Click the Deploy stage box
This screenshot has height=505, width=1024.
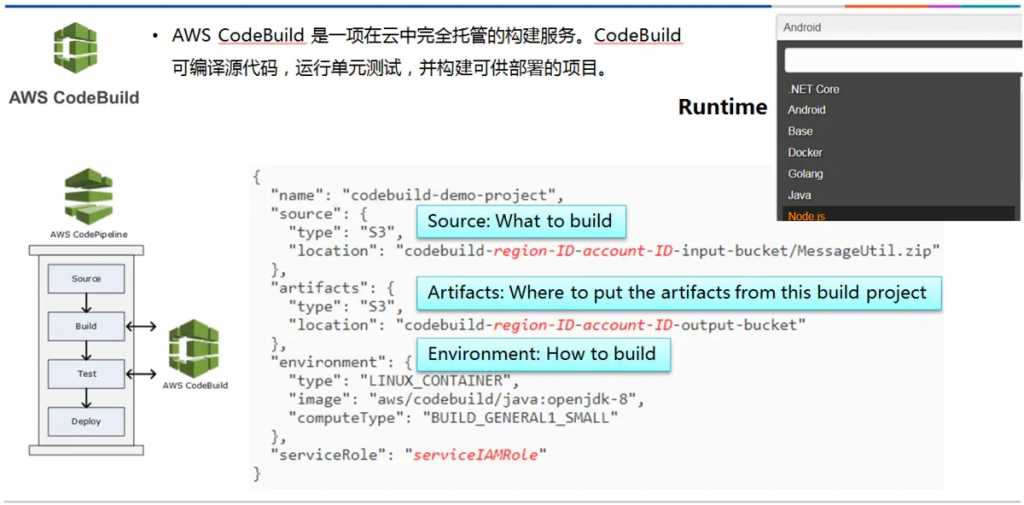click(x=86, y=421)
